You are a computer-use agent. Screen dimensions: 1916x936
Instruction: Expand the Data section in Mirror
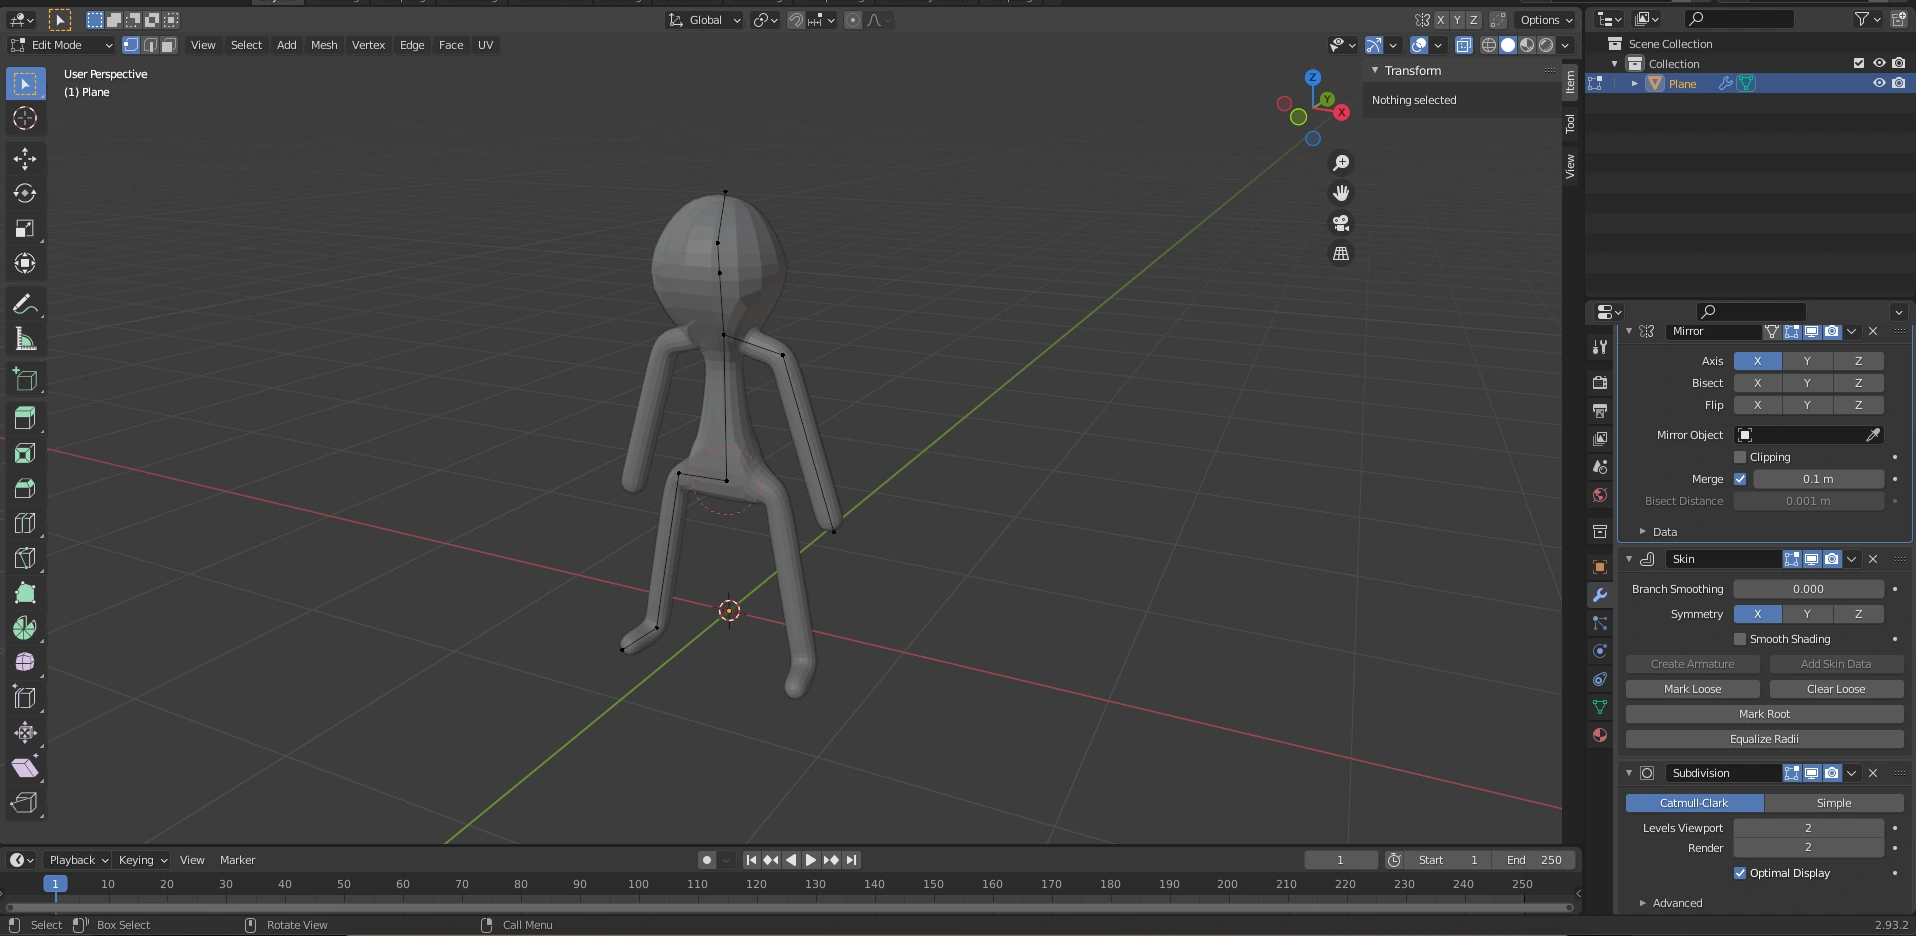point(1664,532)
